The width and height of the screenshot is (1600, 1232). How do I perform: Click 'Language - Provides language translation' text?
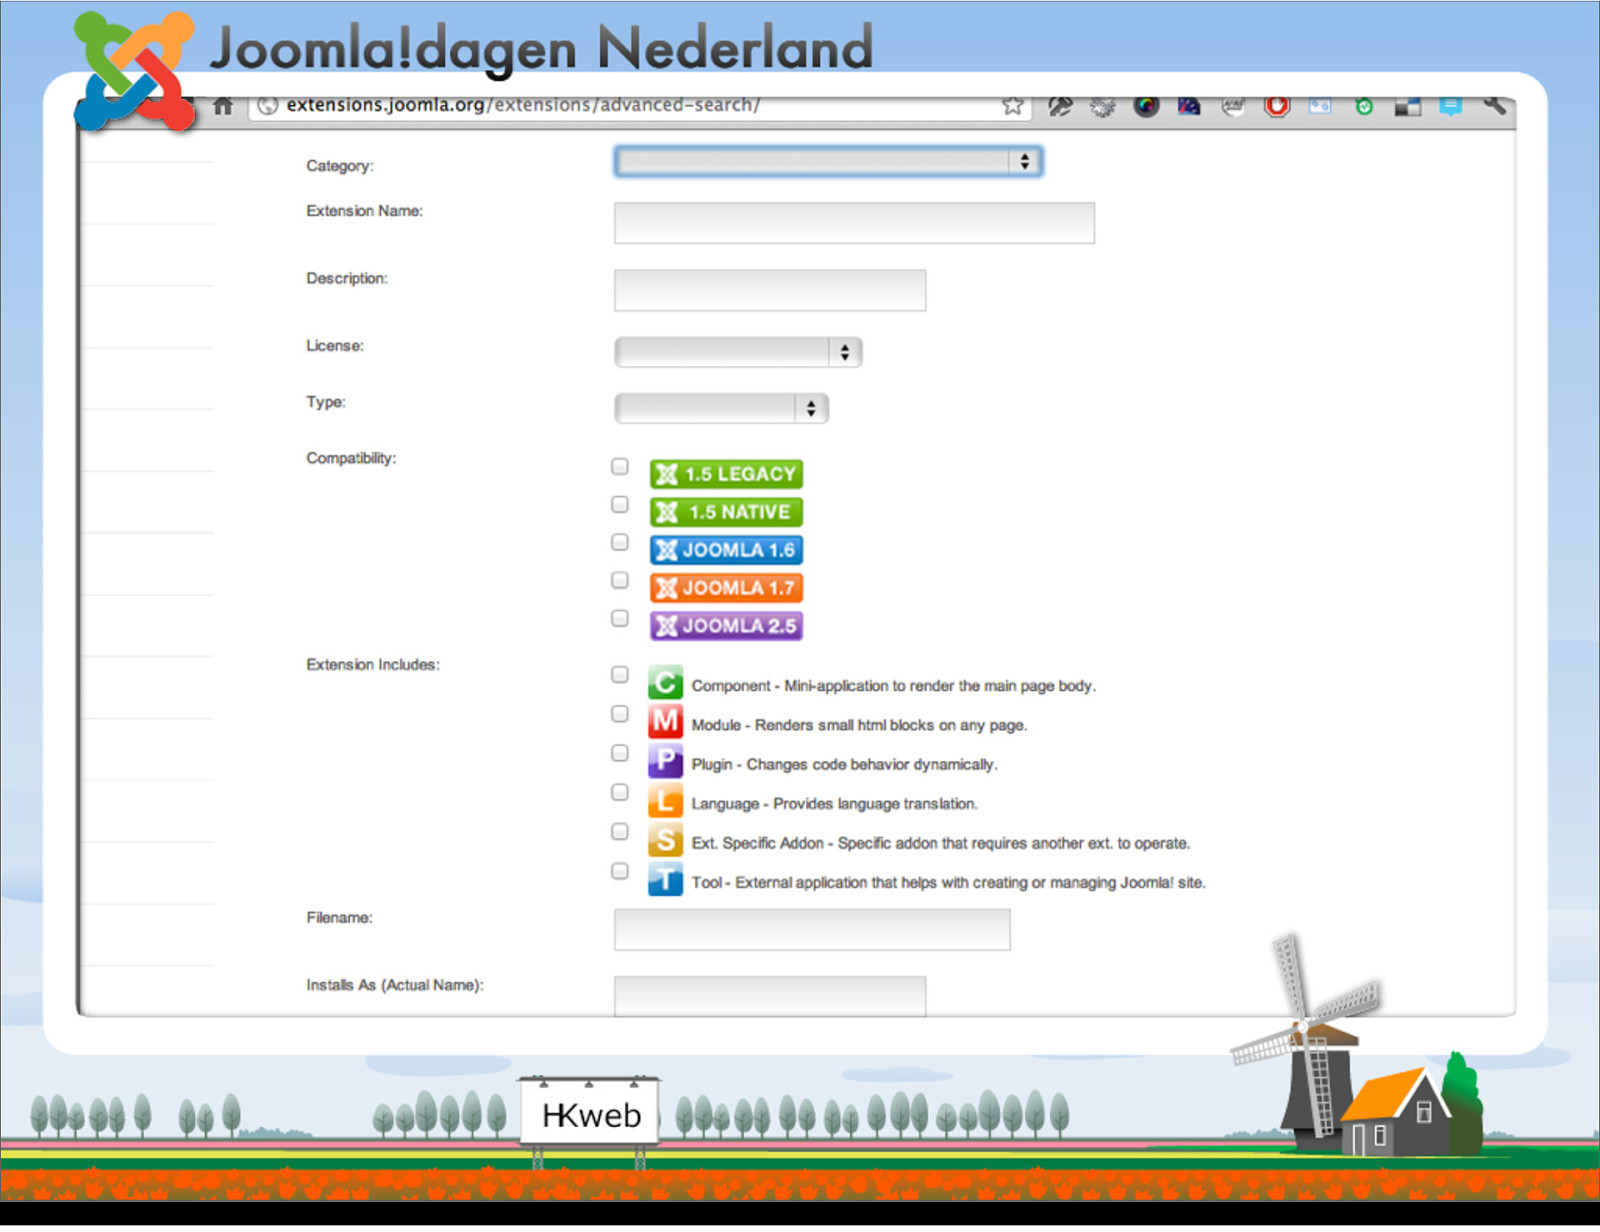(834, 804)
